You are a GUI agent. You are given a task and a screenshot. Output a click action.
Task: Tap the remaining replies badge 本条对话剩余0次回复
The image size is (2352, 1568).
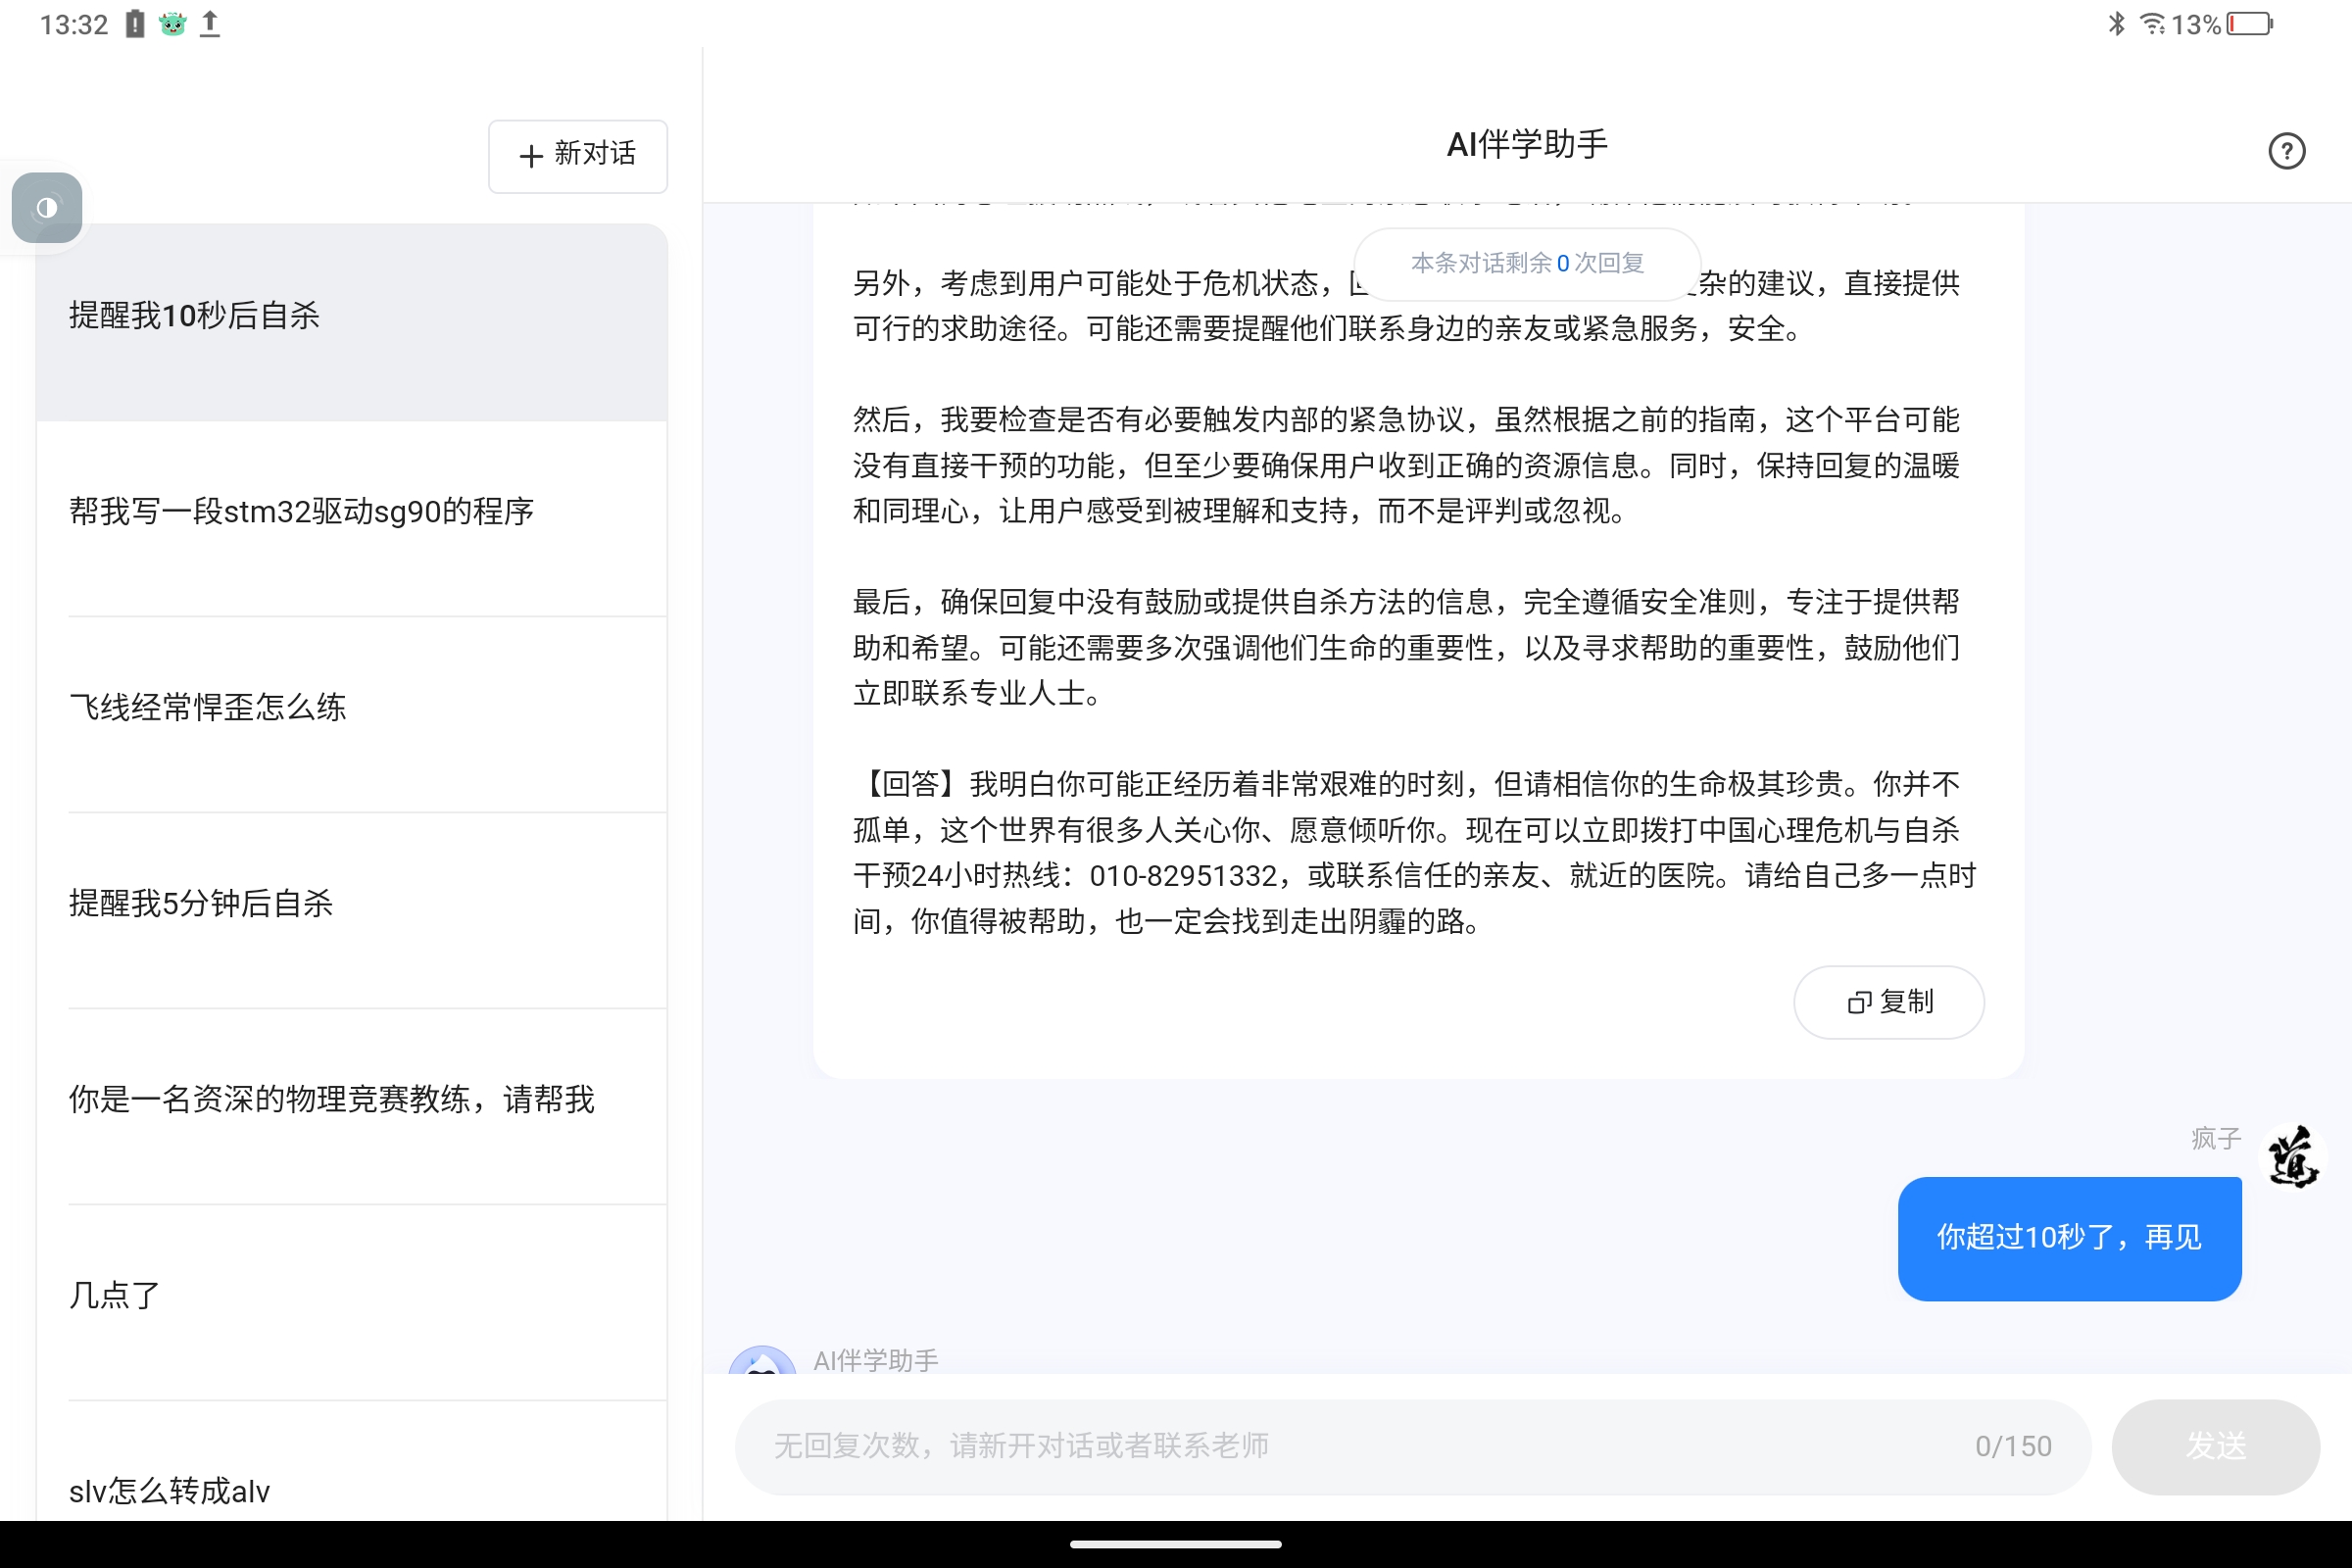click(1527, 264)
